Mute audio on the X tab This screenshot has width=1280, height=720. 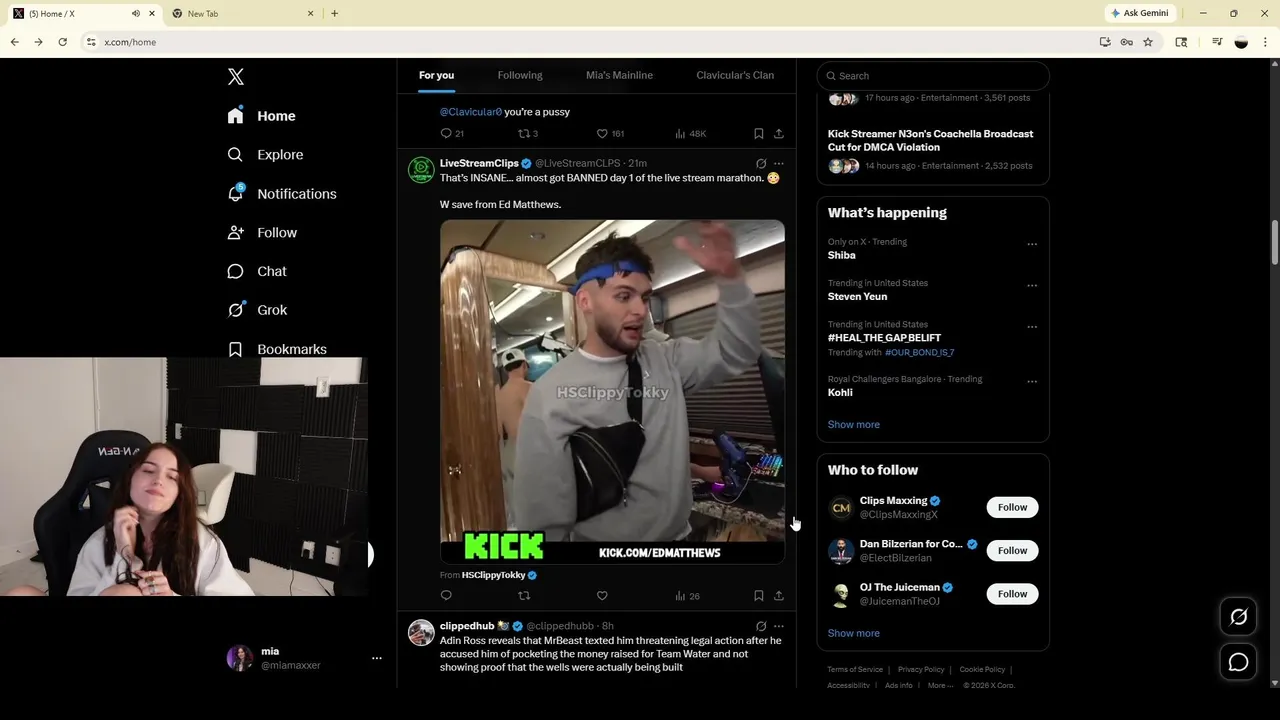[x=136, y=13]
